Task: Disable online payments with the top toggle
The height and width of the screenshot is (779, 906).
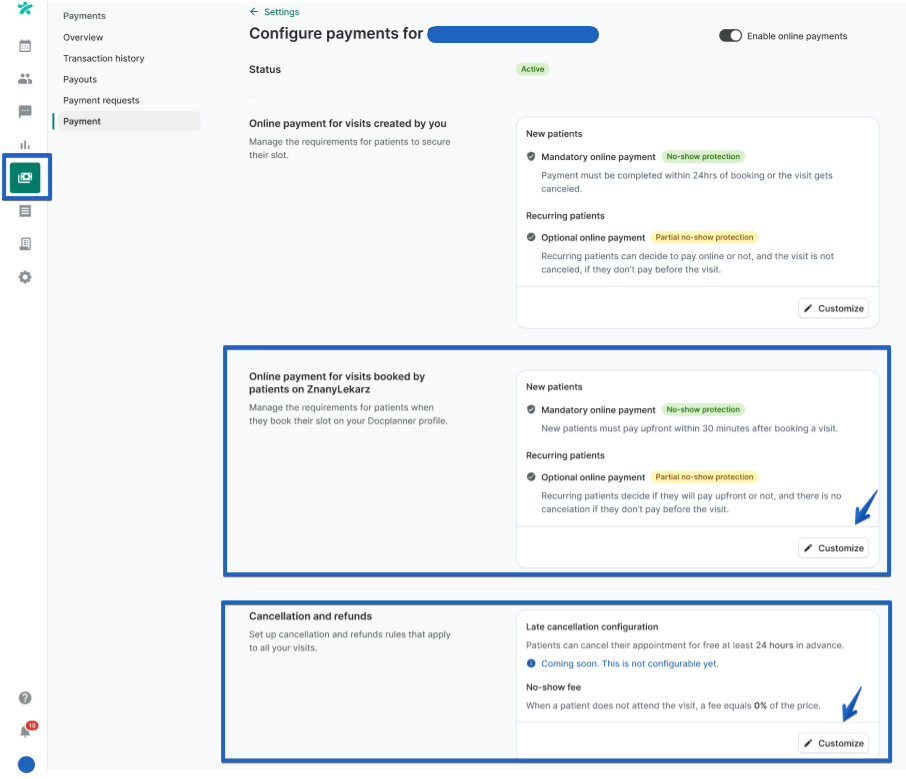Action: (x=729, y=35)
